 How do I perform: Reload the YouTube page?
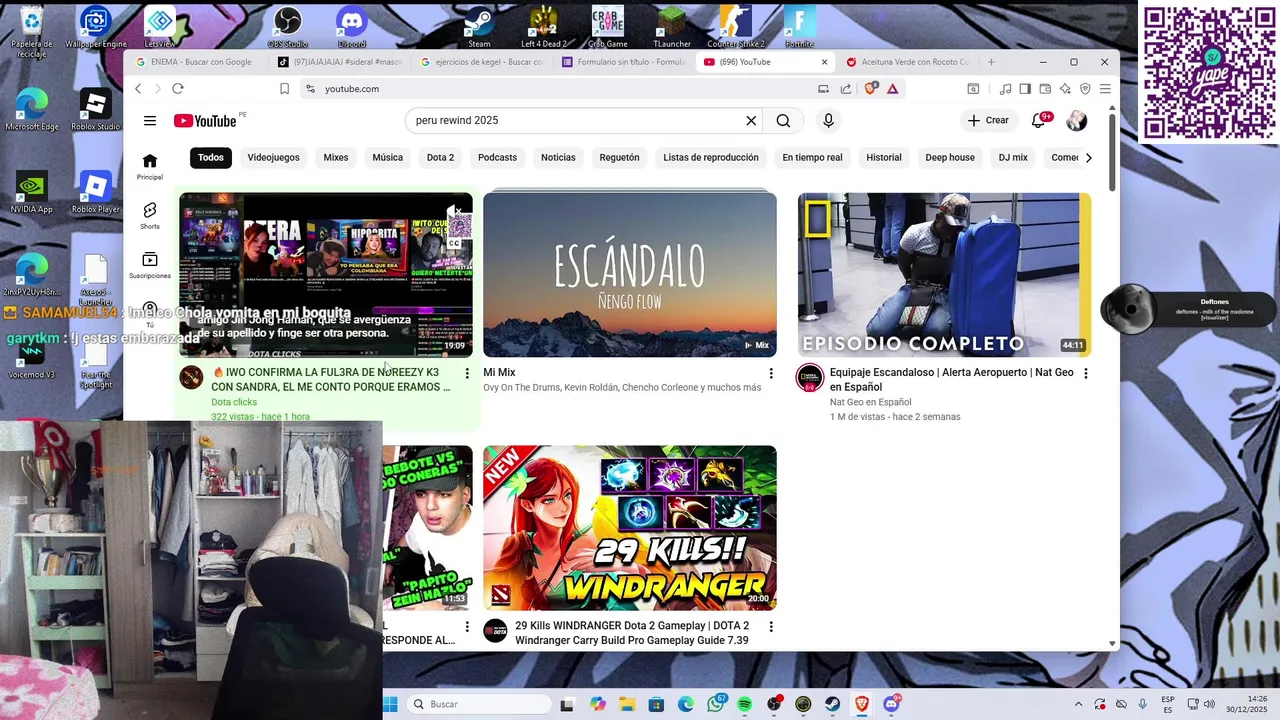[x=178, y=89]
